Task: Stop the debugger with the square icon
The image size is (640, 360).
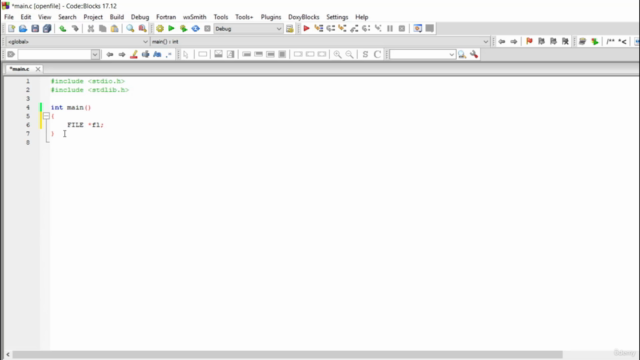Action: (x=402, y=29)
